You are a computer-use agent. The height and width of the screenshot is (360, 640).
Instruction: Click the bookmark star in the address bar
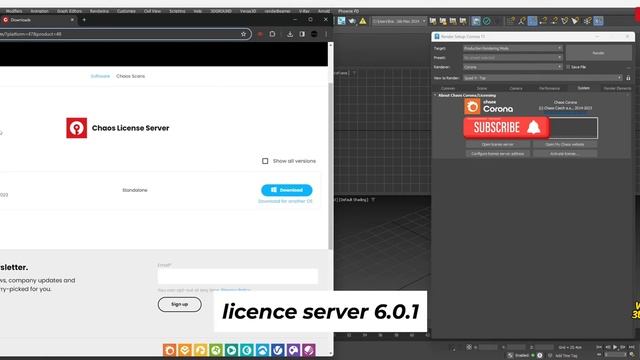[x=243, y=34]
